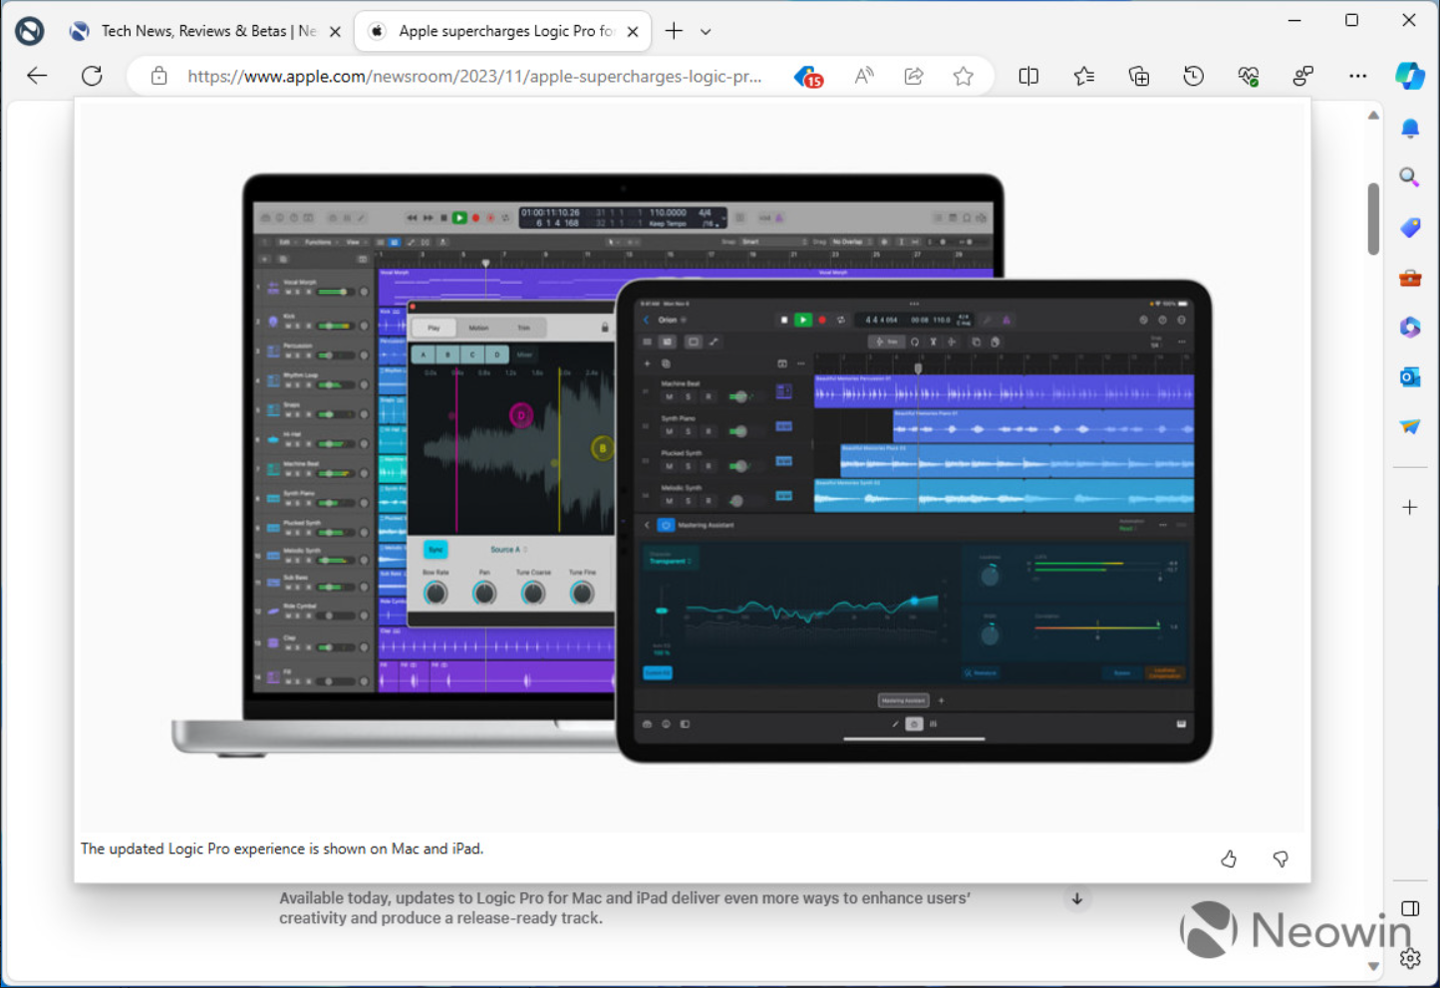
Task: Toggle split screen view
Action: click(1028, 76)
